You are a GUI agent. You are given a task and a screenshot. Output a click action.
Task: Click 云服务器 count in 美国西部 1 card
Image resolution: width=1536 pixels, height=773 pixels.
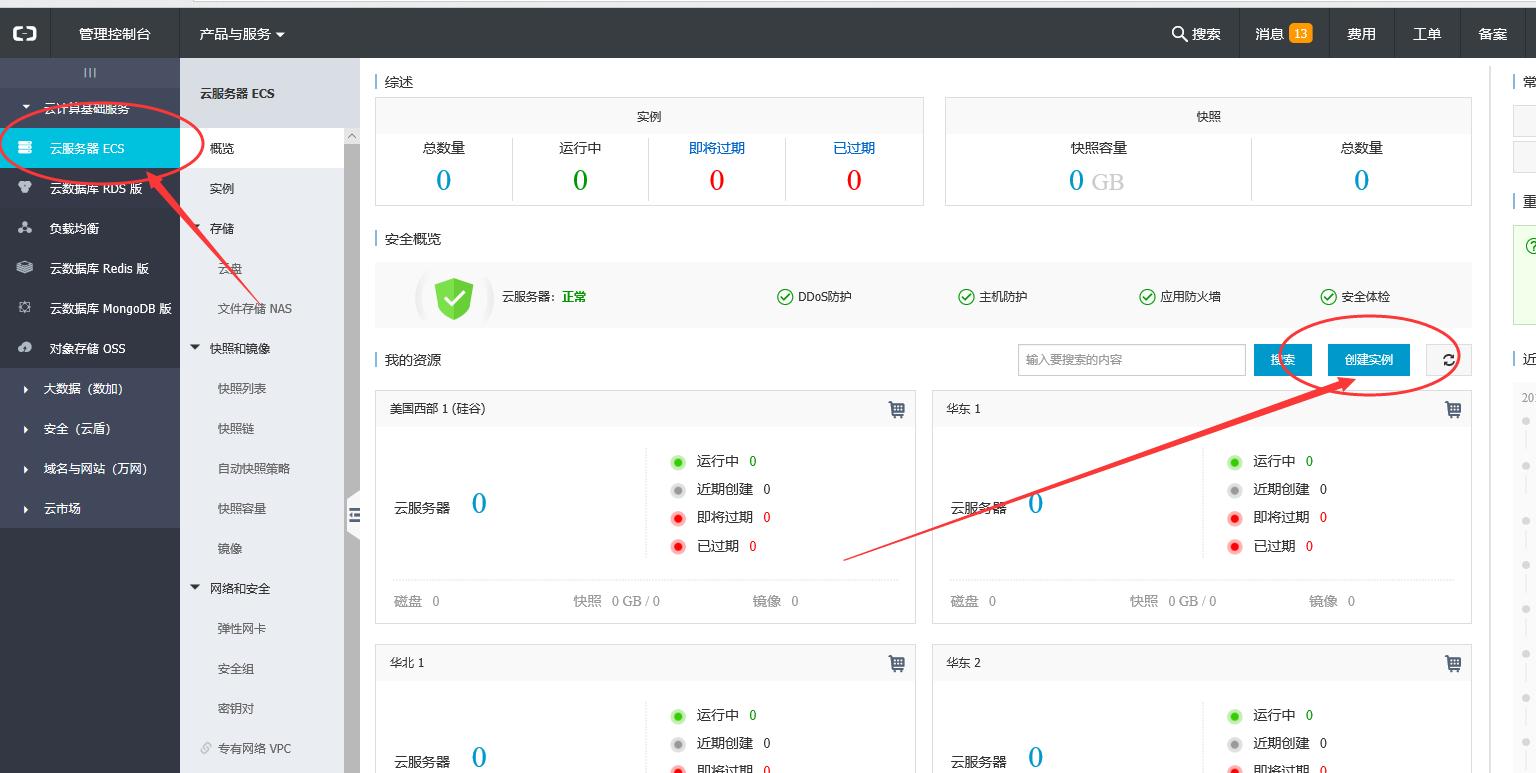(x=479, y=504)
